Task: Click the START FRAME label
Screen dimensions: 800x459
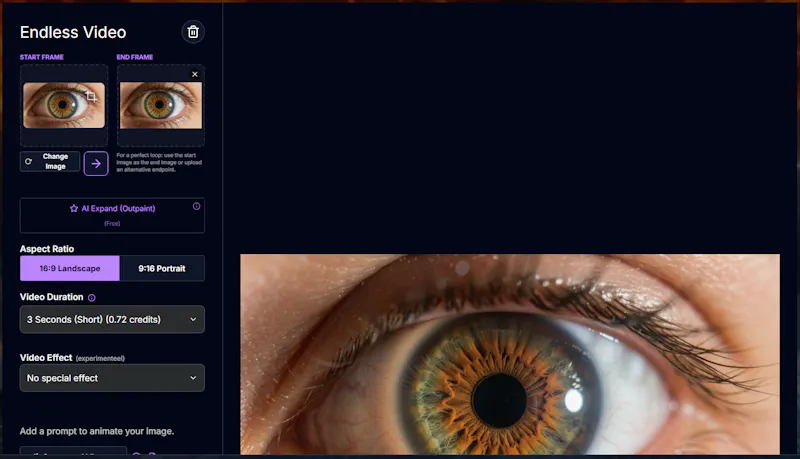Action: click(x=42, y=57)
